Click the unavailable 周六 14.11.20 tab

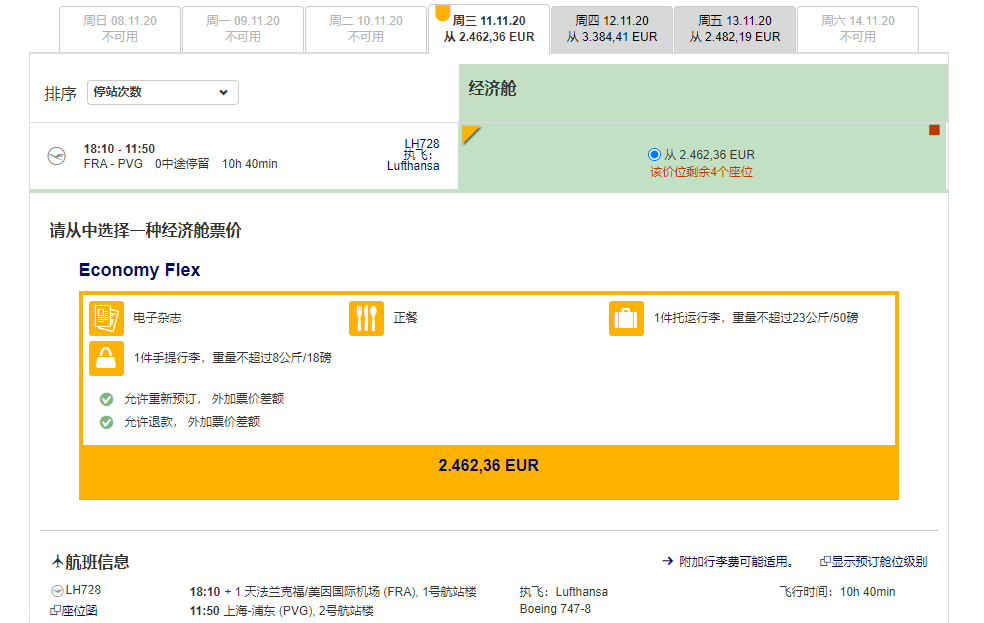point(858,29)
